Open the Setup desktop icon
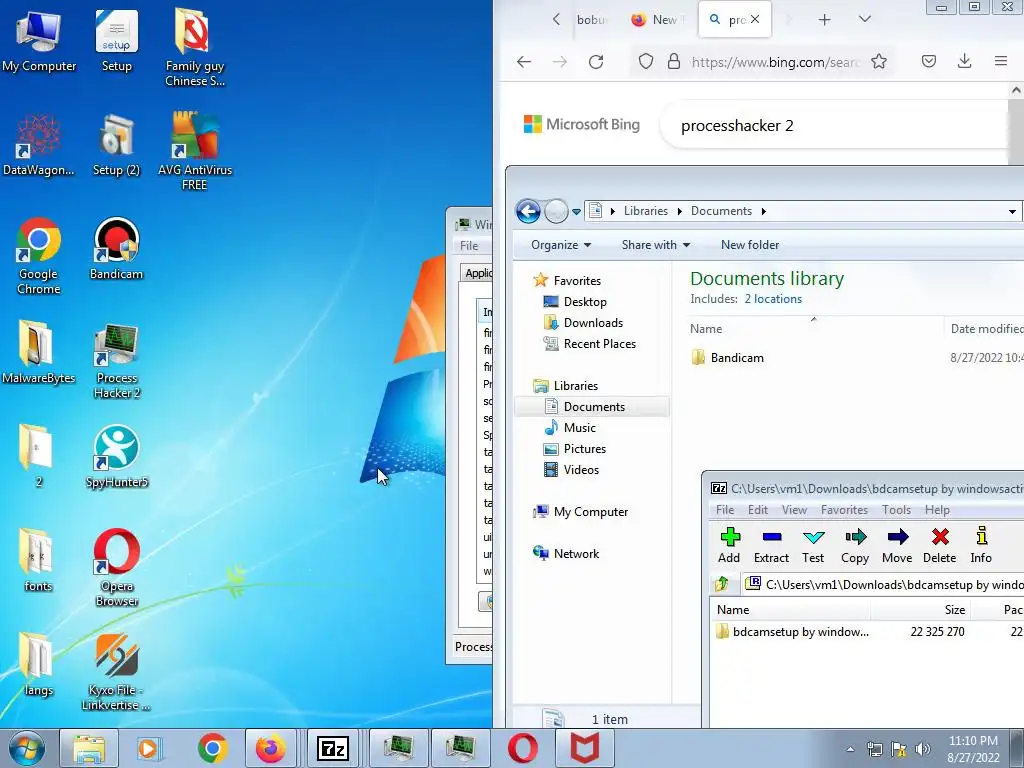The image size is (1024, 768). (116, 42)
